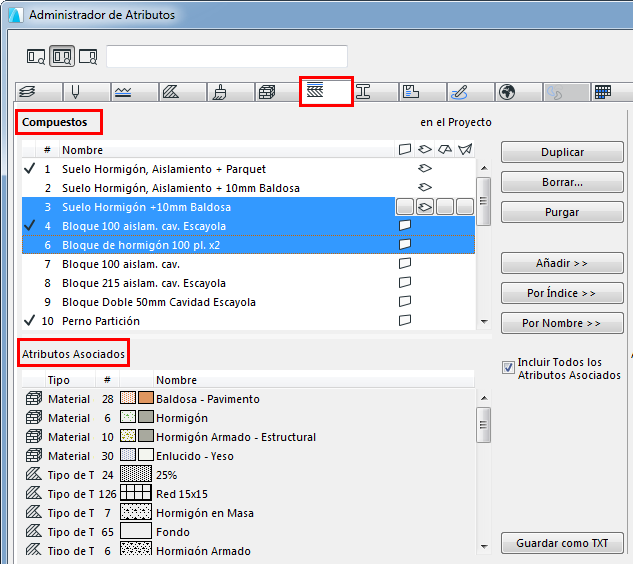The width and height of the screenshot is (633, 564).
Task: Open the Pens attribute tab
Action: (x=86, y=92)
